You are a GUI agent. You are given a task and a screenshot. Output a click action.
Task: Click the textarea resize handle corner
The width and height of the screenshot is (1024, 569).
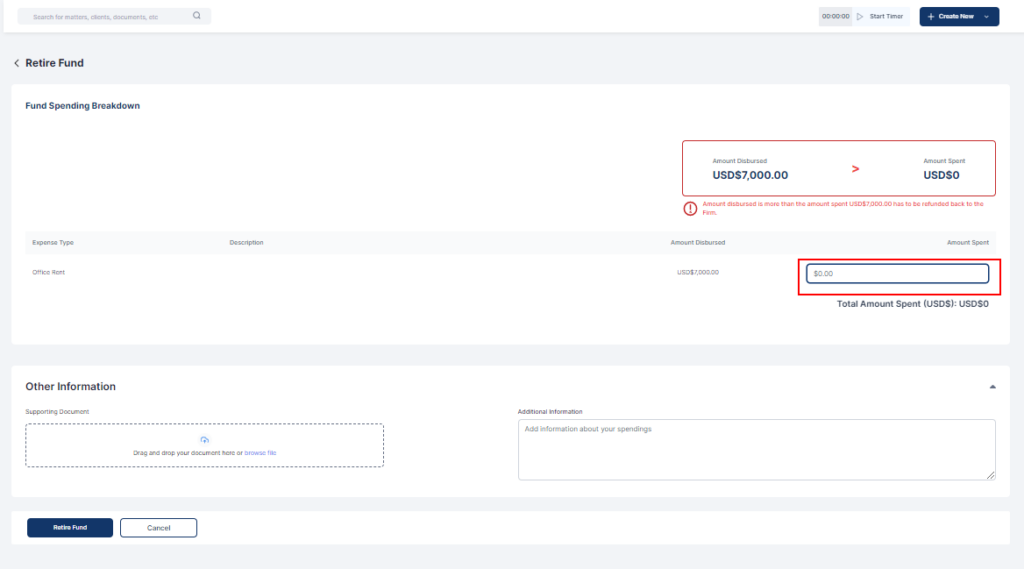click(991, 475)
